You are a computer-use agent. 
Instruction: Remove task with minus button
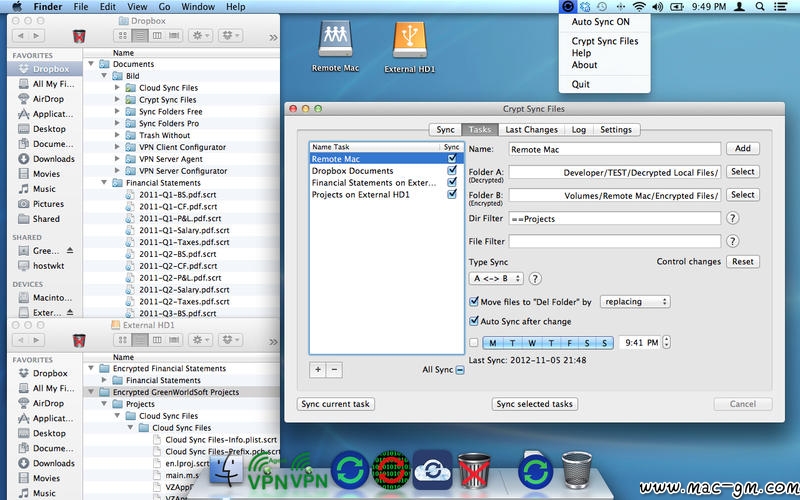pyautogui.click(x=334, y=369)
